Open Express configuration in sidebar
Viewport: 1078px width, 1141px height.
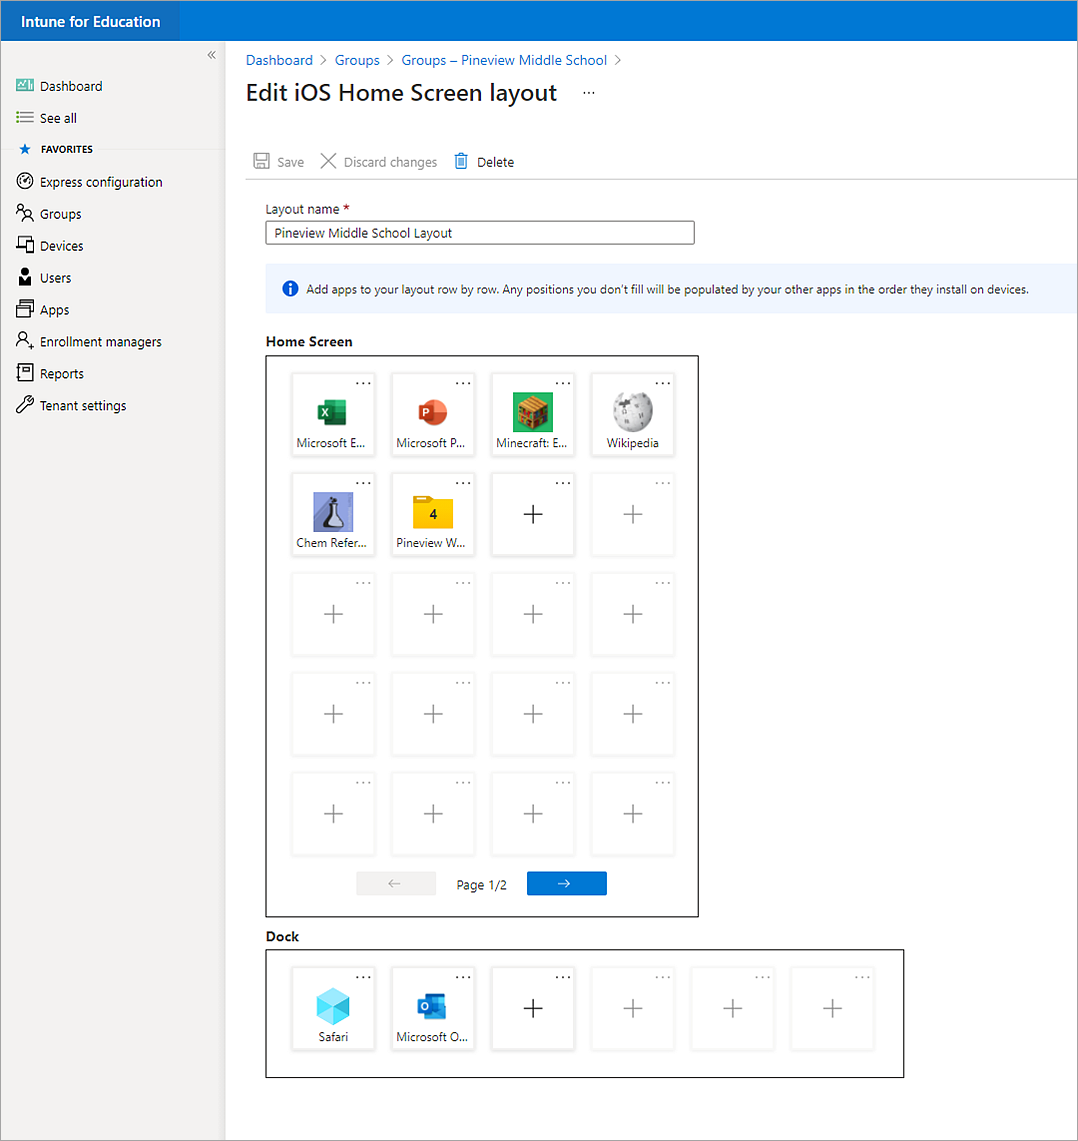pos(100,182)
